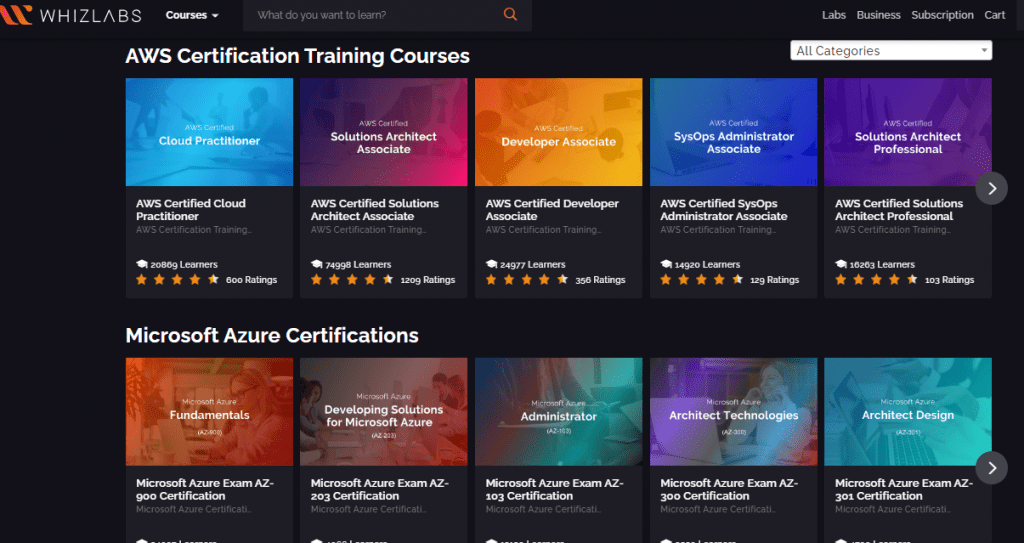
Task: Expand the All Categories dropdown
Action: (891, 50)
